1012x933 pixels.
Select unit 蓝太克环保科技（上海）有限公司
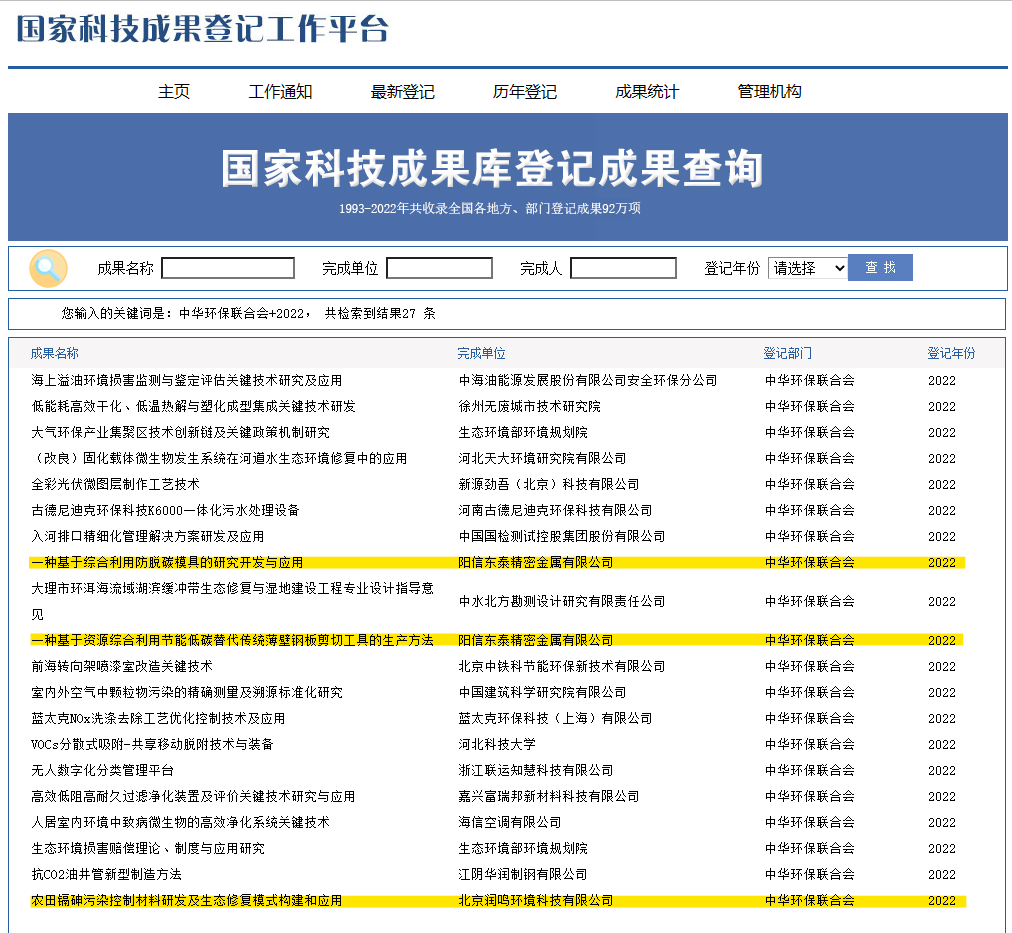555,719
